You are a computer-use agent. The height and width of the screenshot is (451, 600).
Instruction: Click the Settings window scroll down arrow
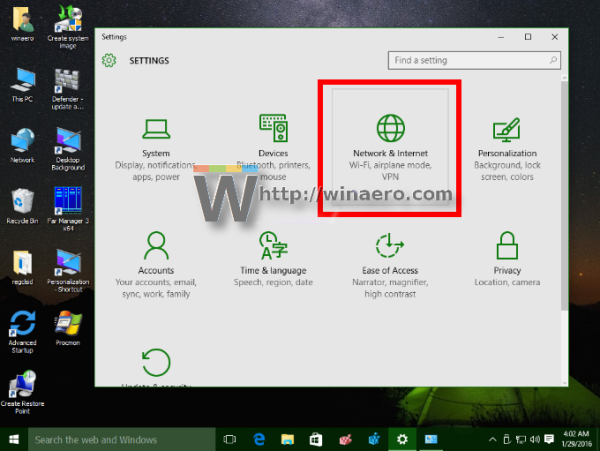pos(564,383)
